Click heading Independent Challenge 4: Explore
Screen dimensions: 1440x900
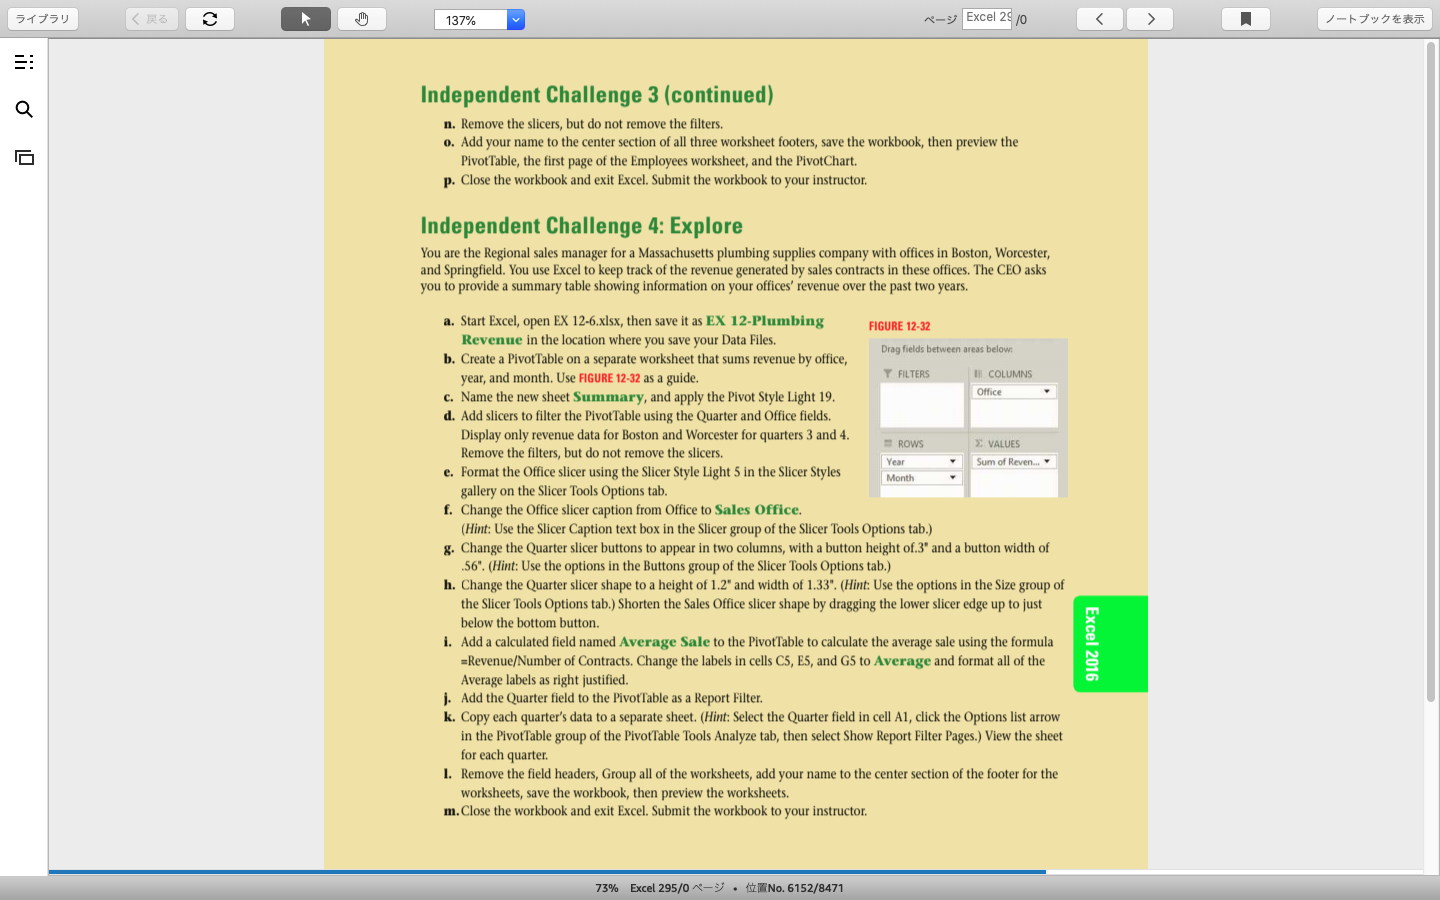tap(581, 226)
